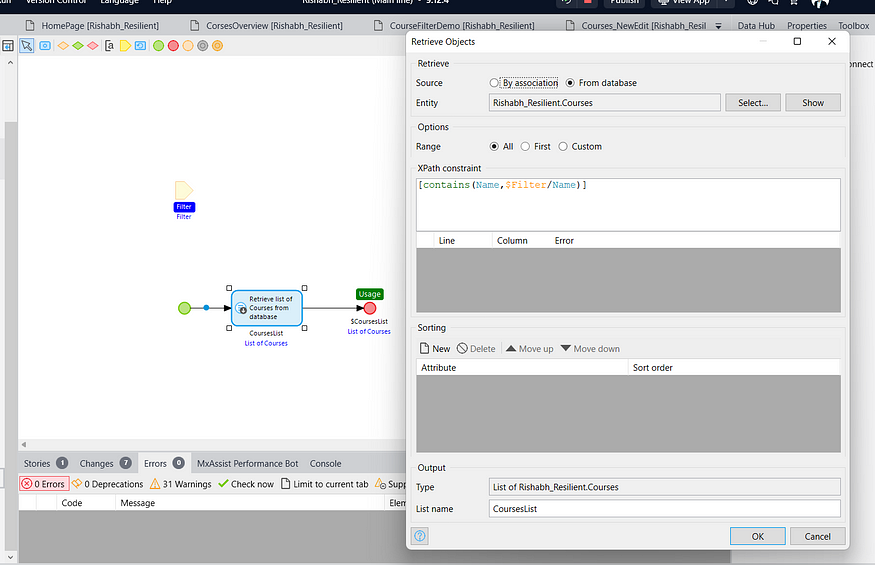Screen dimensions: 875x565
Task: Click Move up in Sorting toolbar
Action: tap(530, 348)
